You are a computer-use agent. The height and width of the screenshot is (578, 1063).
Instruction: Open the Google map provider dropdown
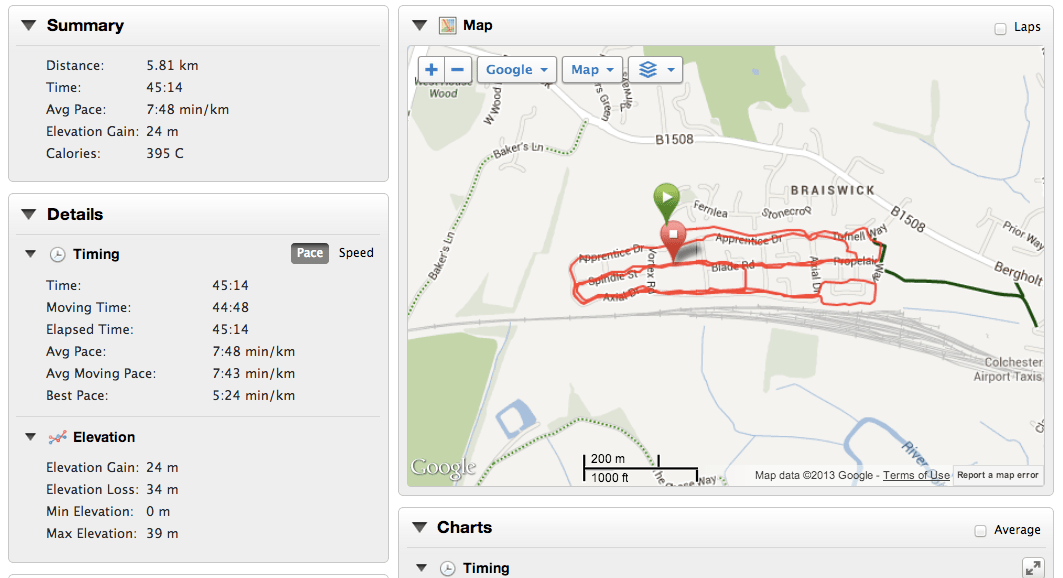click(517, 70)
